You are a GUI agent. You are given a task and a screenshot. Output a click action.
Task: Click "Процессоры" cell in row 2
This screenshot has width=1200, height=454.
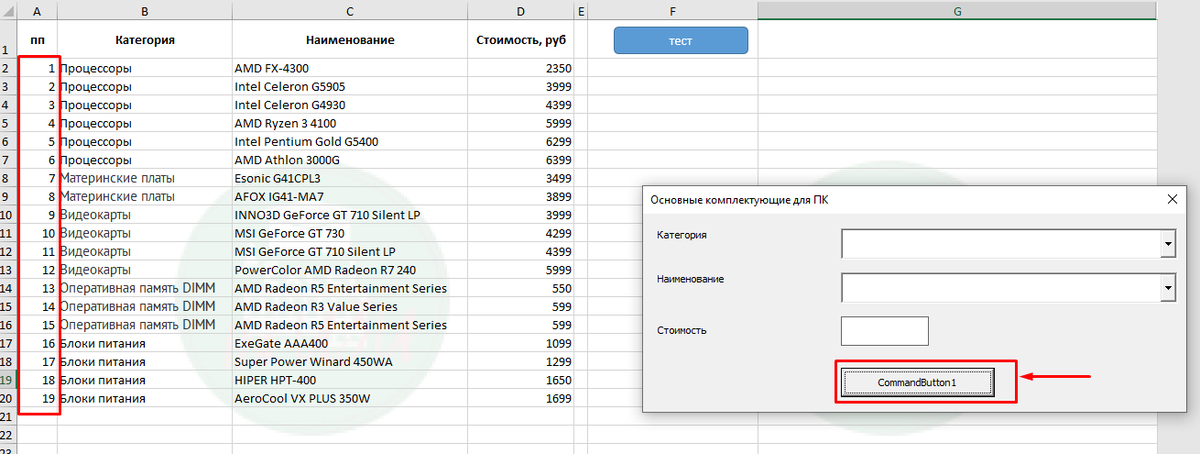pyautogui.click(x=145, y=69)
